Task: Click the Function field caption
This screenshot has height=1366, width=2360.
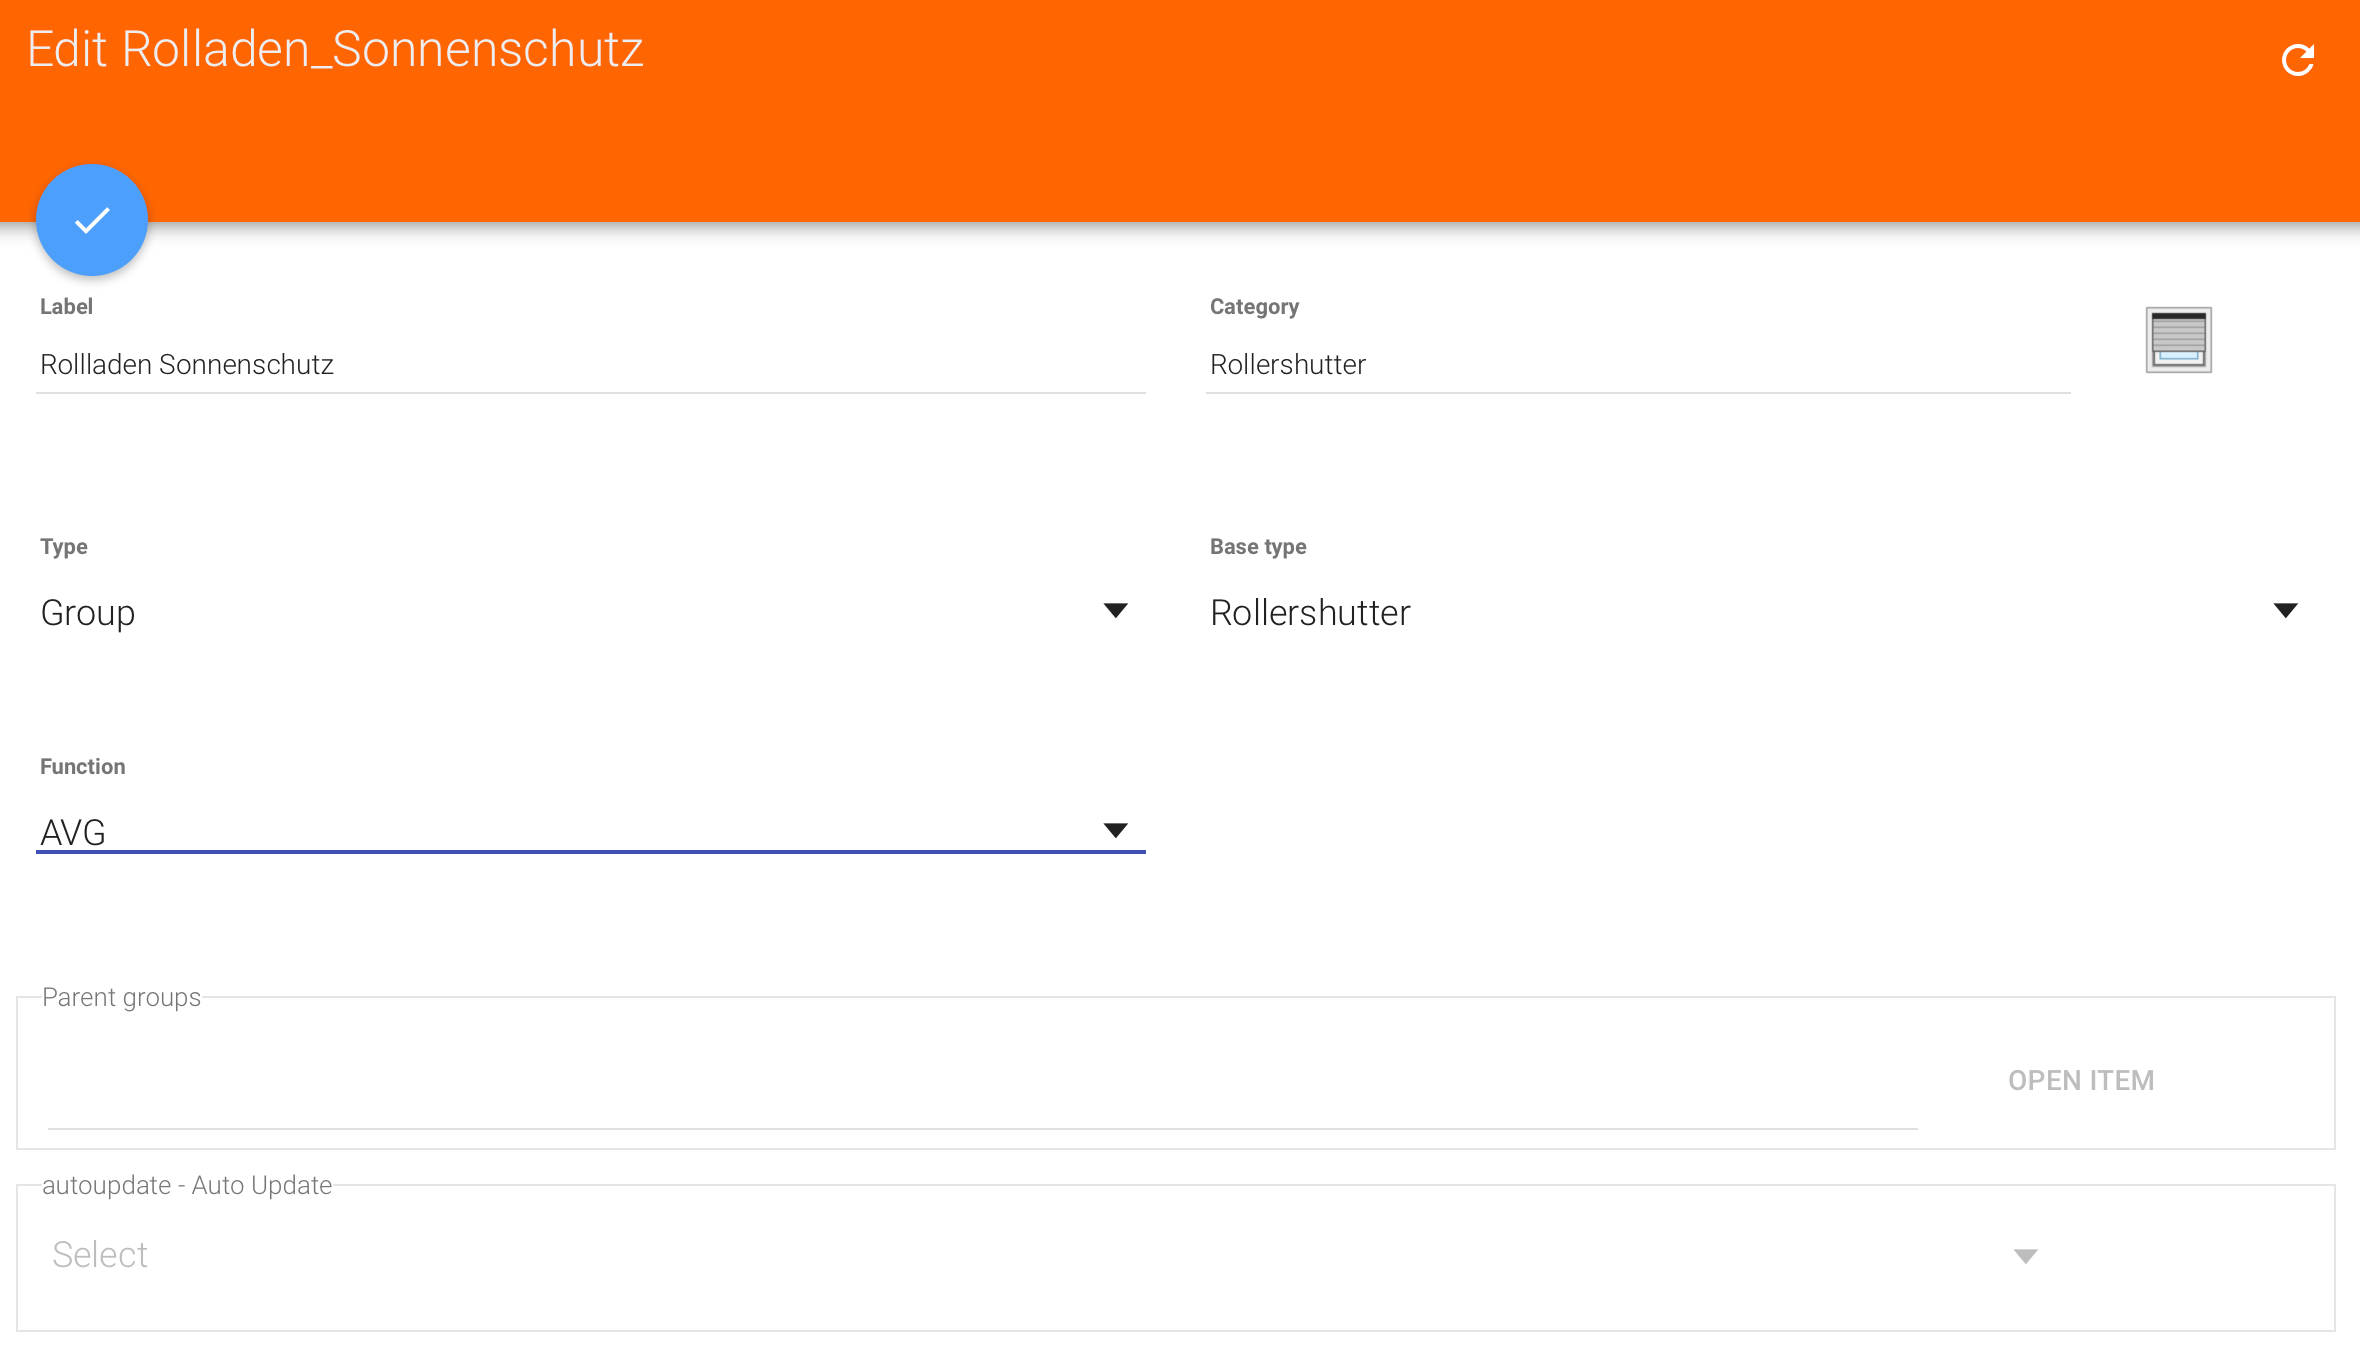Action: pyautogui.click(x=83, y=766)
